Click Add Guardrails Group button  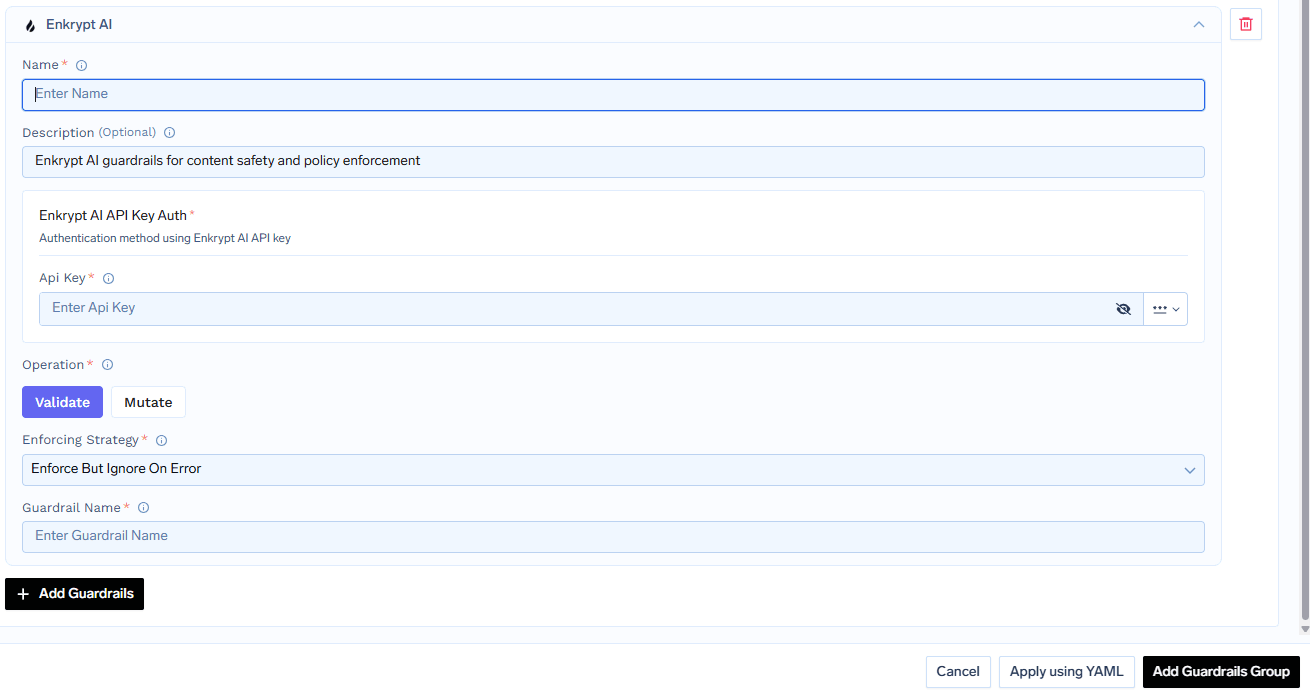pos(1221,672)
